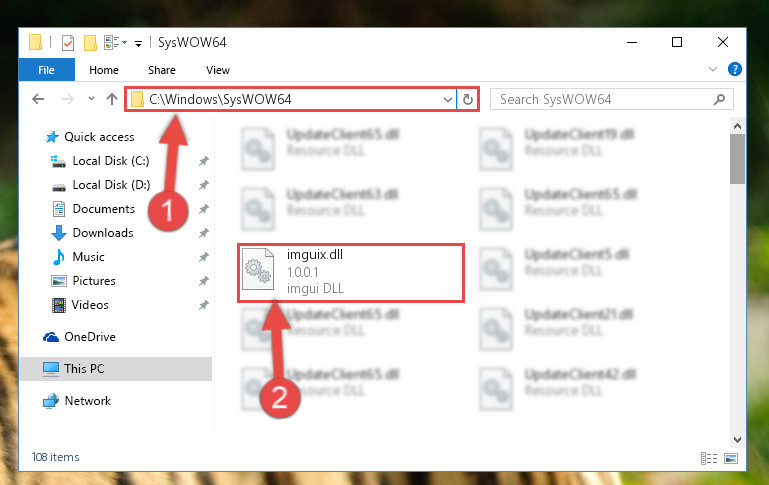Open the File menu tab

pos(47,70)
